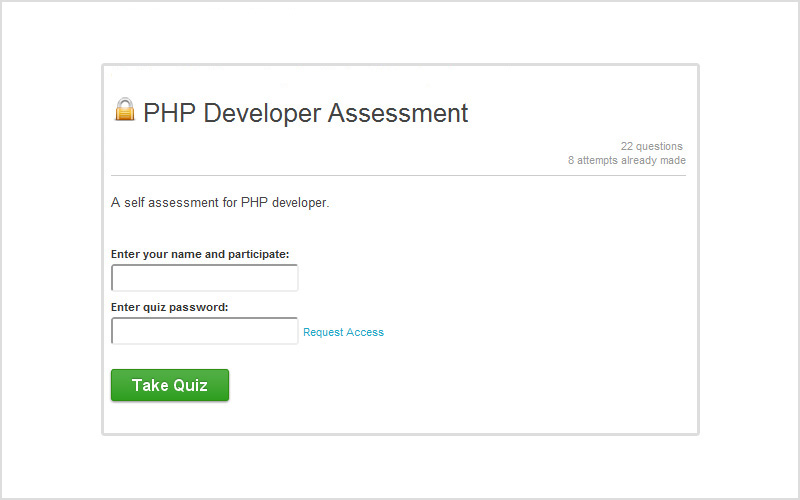Place cursor in the participant name box
800x500 pixels.
[x=204, y=278]
